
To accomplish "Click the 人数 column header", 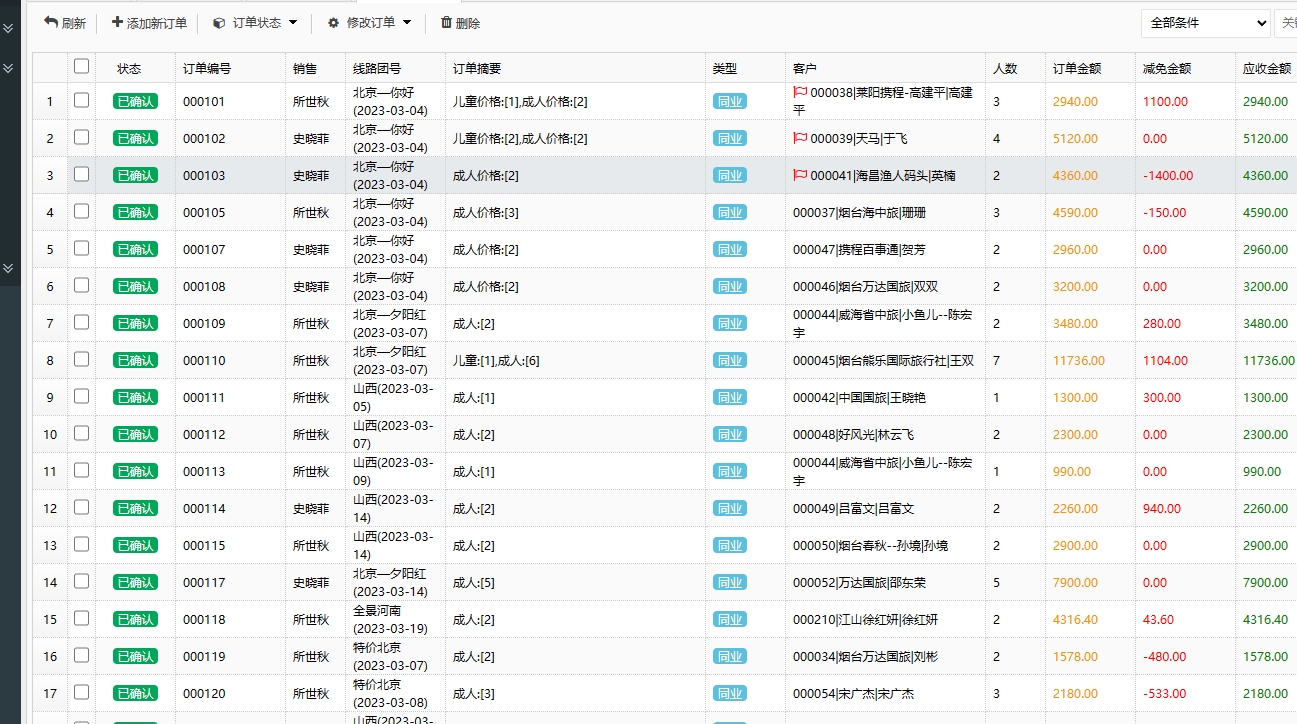I will (x=1005, y=68).
